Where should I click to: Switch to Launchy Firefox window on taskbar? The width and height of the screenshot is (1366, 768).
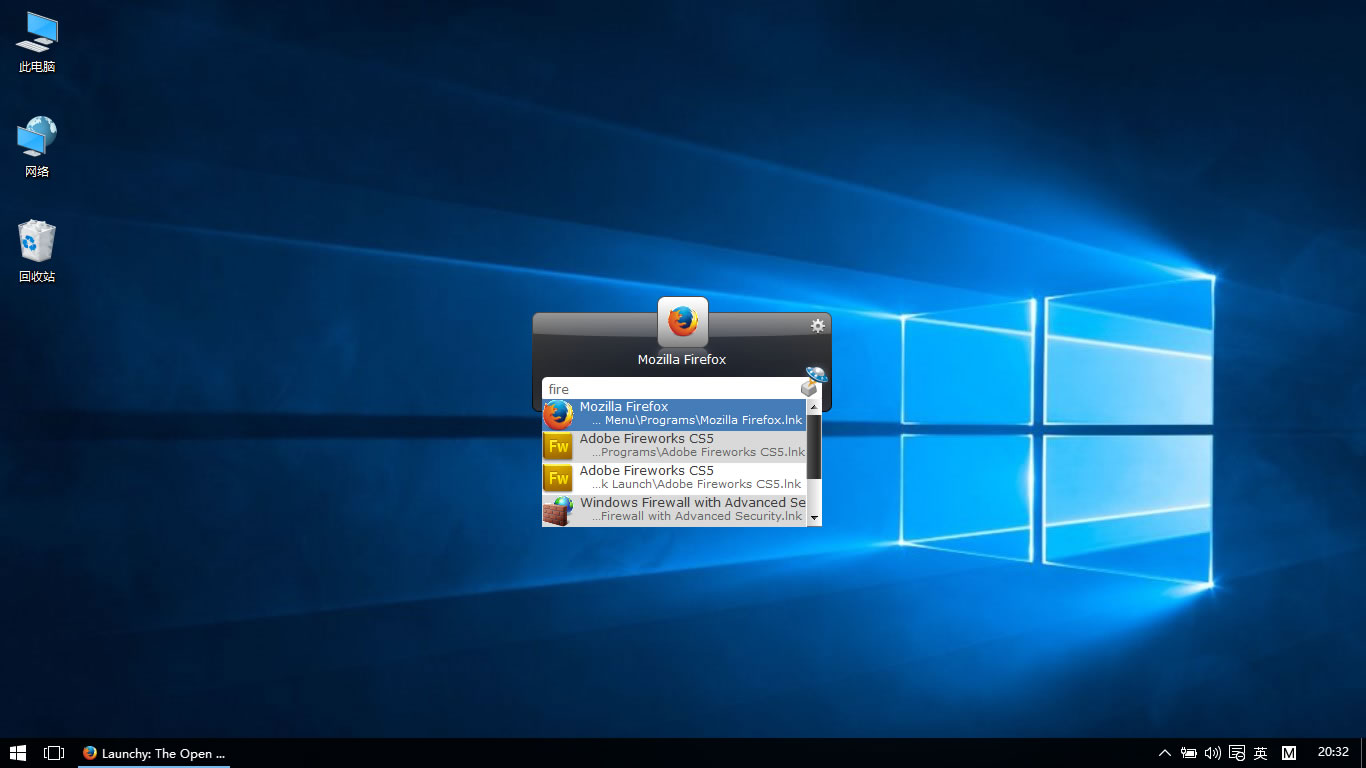(154, 753)
